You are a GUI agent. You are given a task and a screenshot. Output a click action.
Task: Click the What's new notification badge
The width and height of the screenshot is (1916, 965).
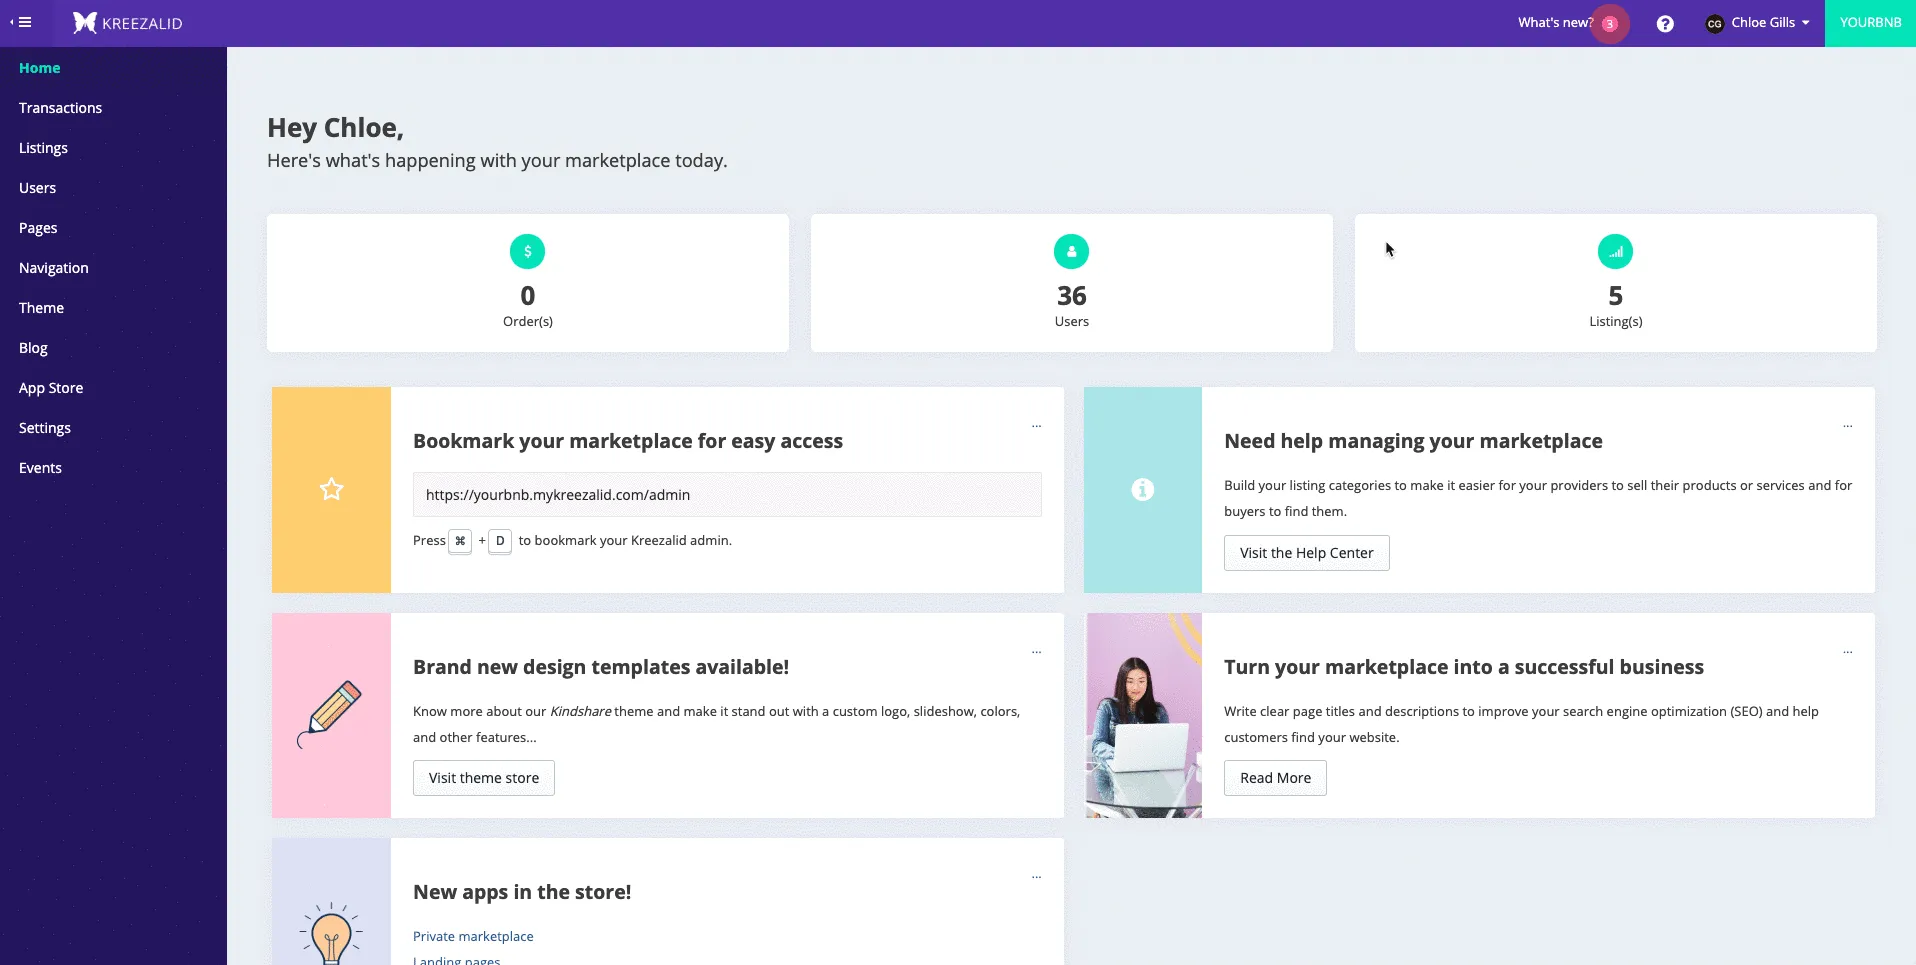point(1609,24)
